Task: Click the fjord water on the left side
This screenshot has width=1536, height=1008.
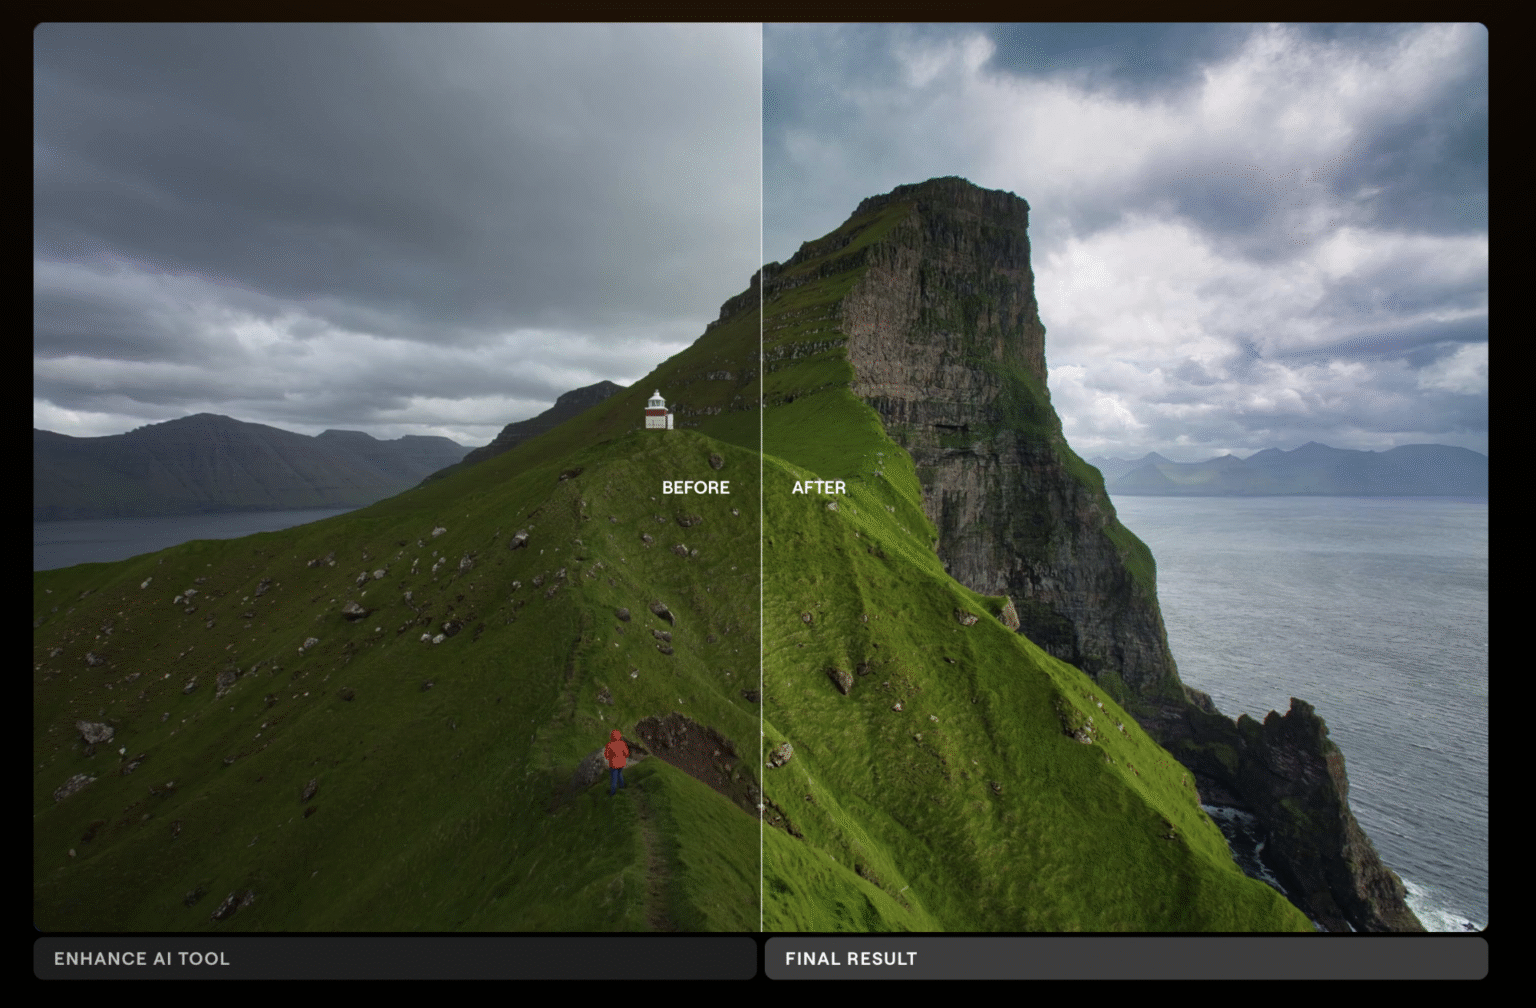Action: click(x=150, y=538)
